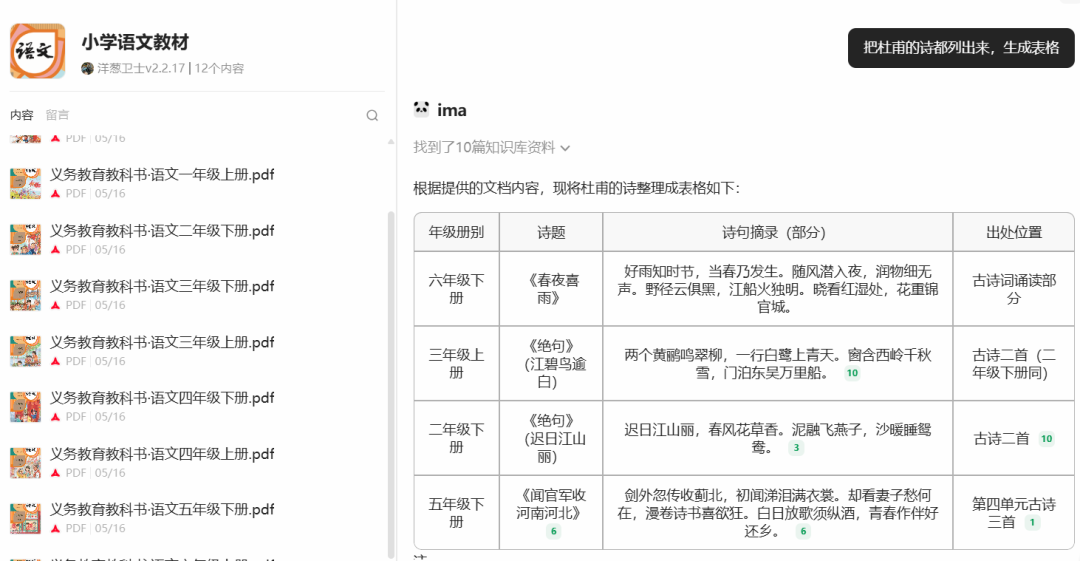Select the 古诗词诵读部分 table cell

tap(1014, 289)
